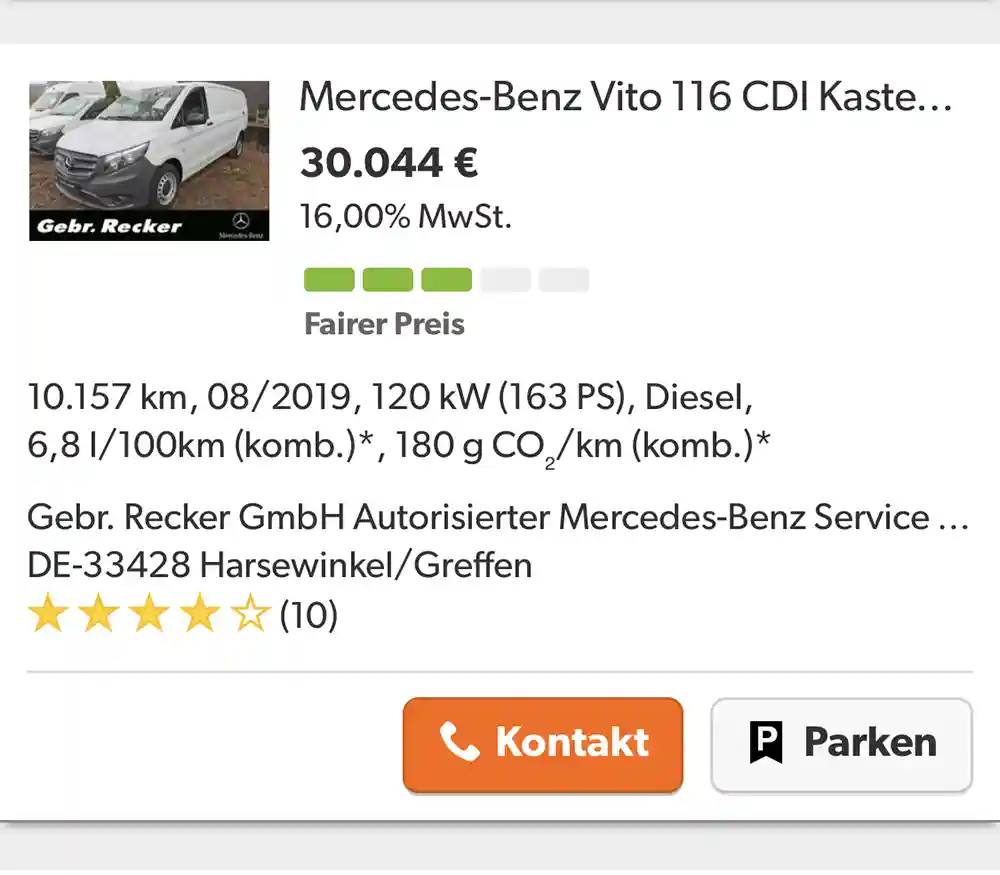Click the first green price rating bar
Screen dimensions: 1000x875
(x=329, y=280)
